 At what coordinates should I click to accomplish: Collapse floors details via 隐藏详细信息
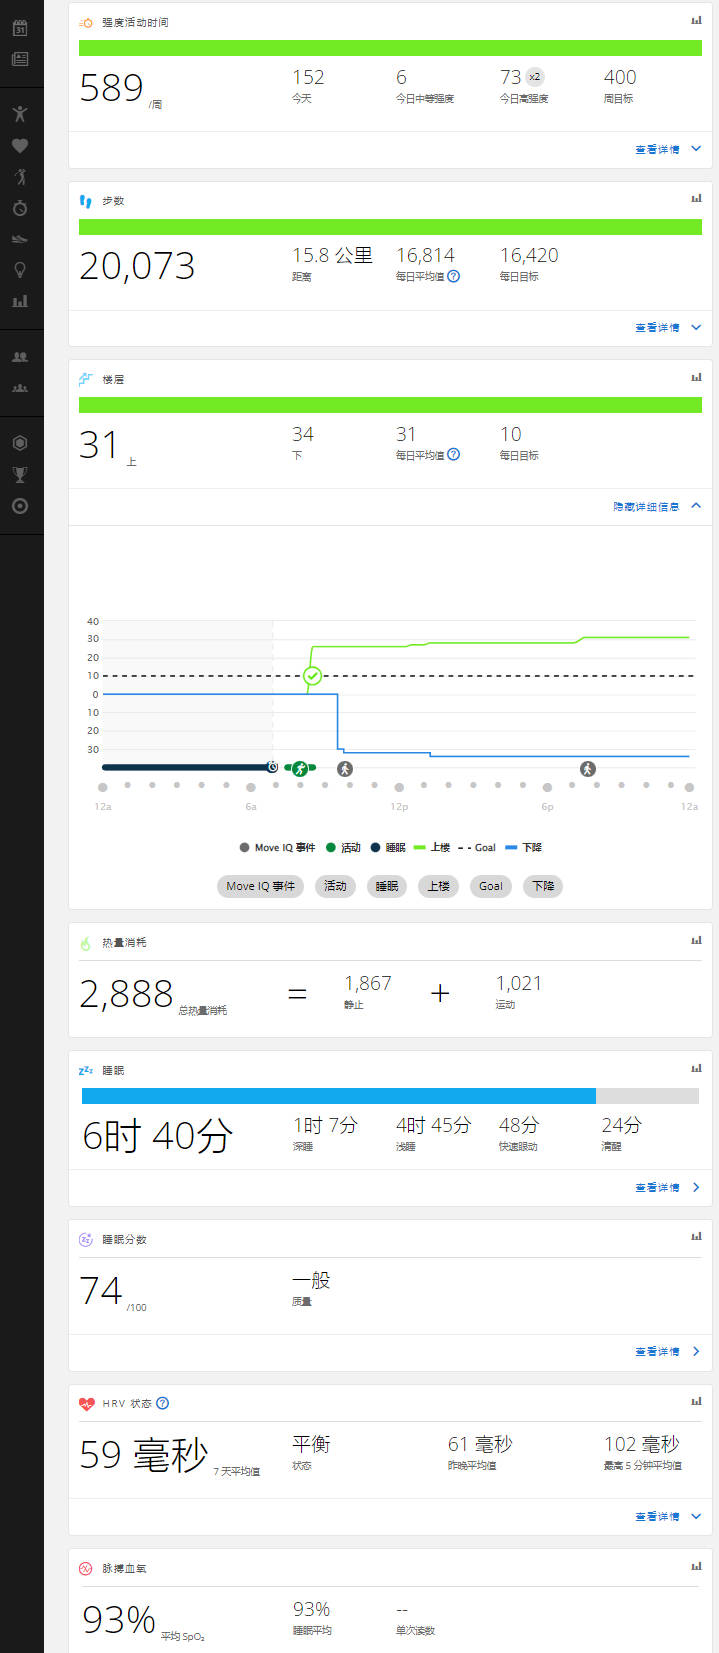tap(656, 507)
